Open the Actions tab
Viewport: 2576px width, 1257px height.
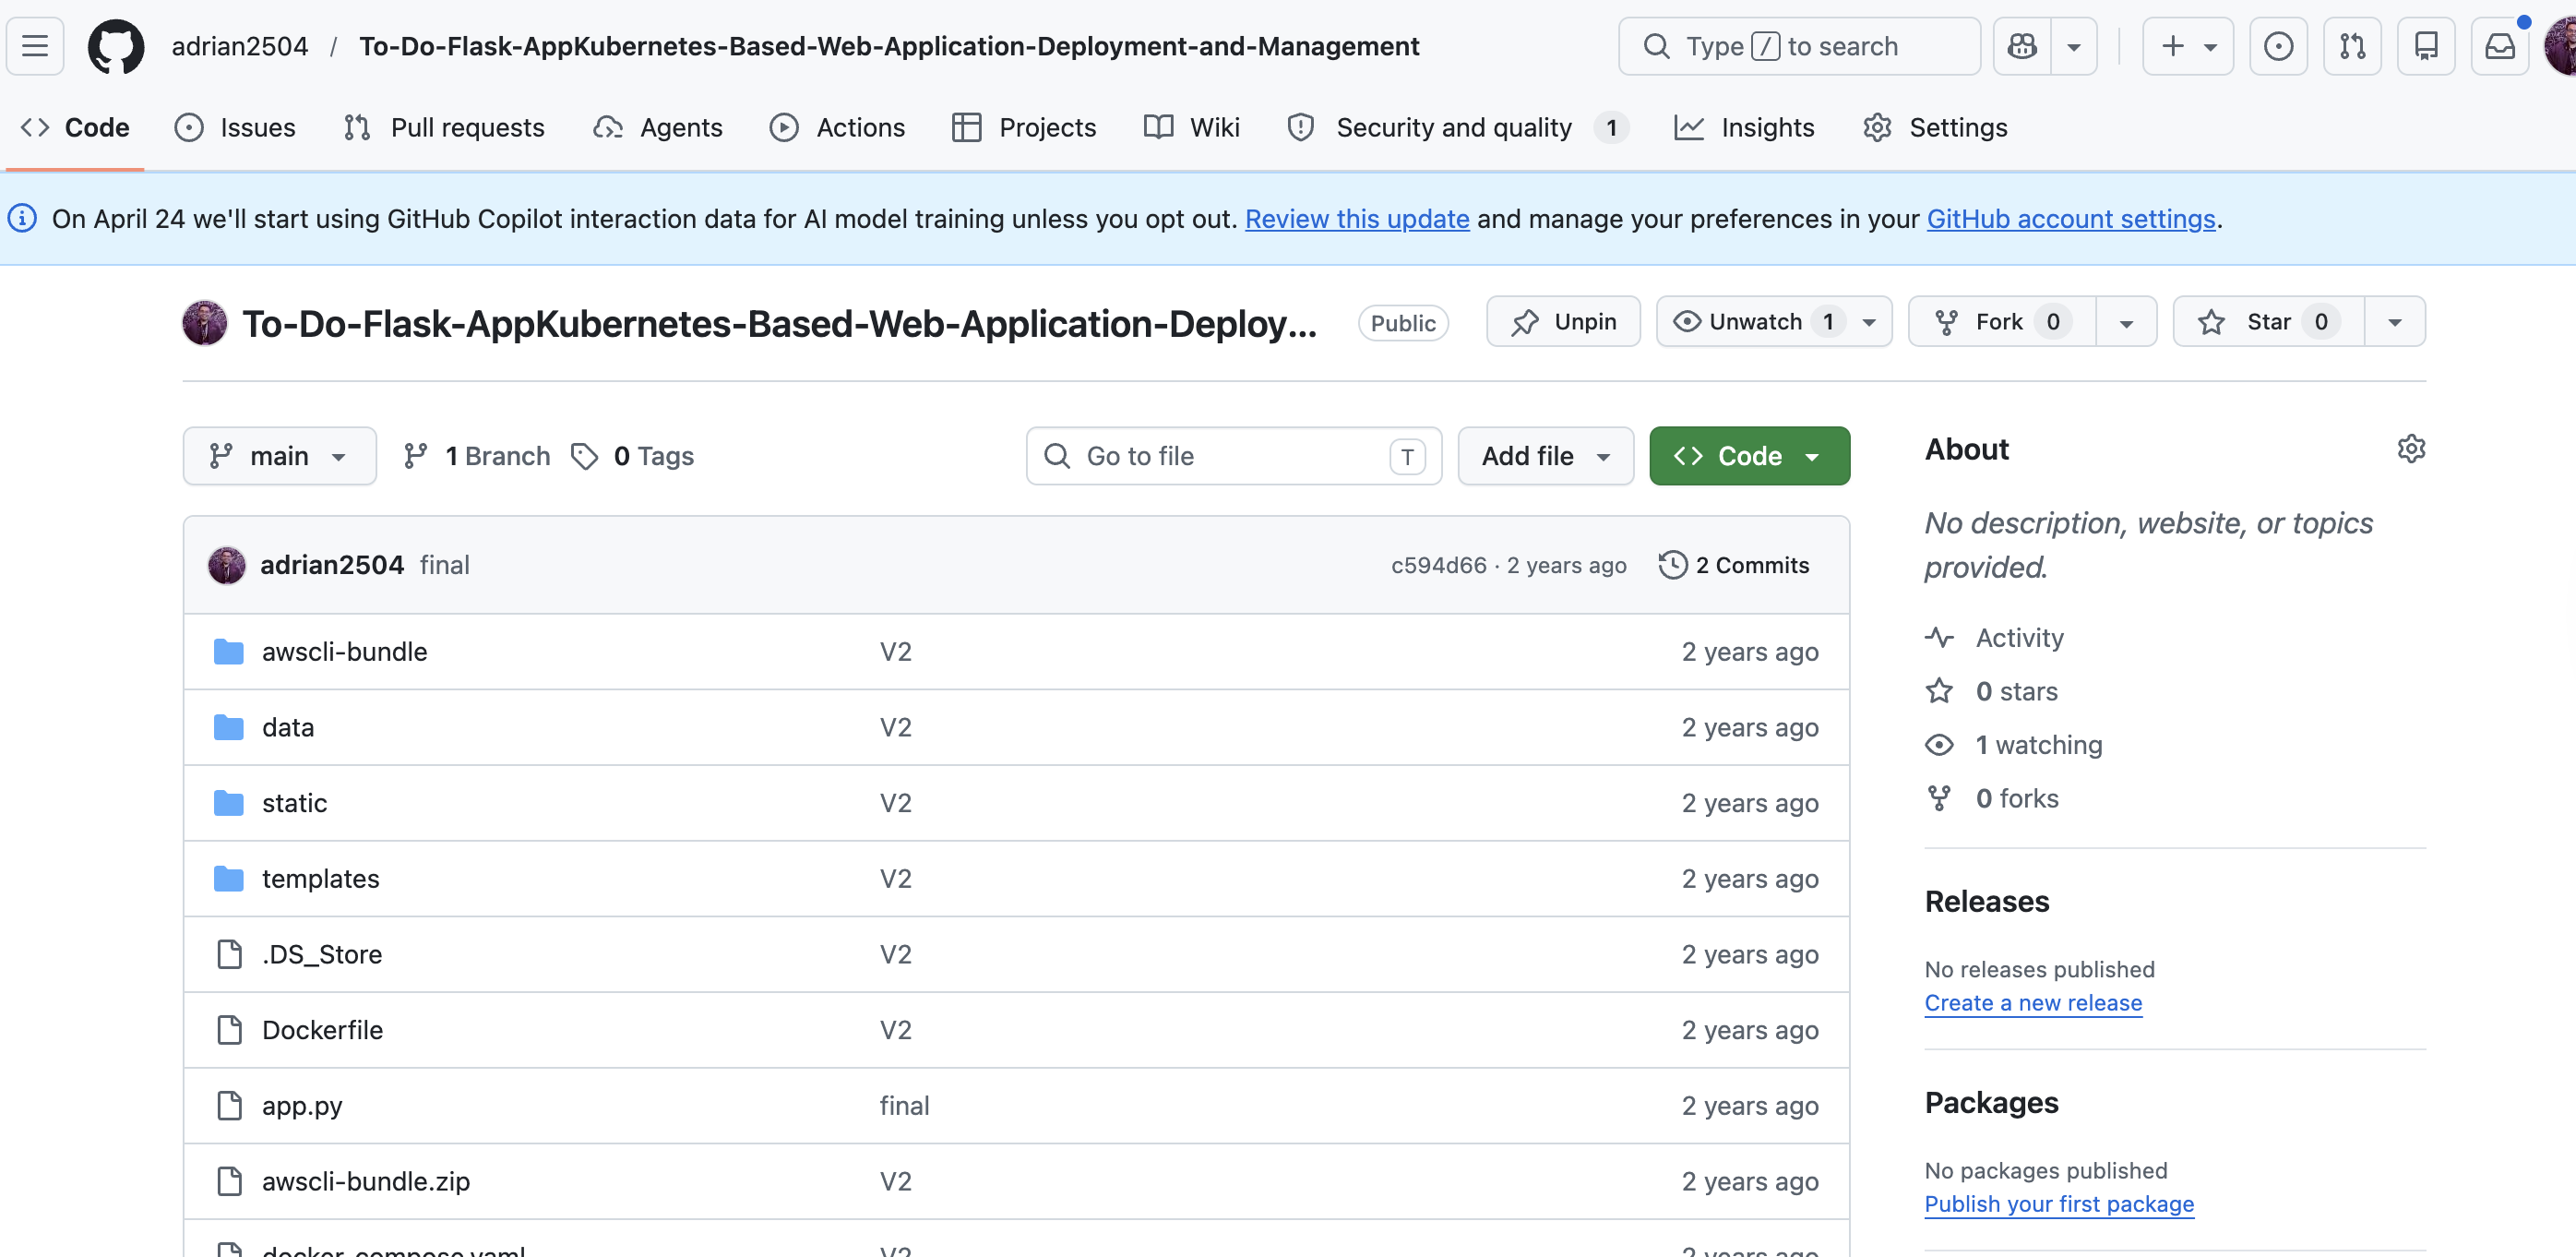838,127
